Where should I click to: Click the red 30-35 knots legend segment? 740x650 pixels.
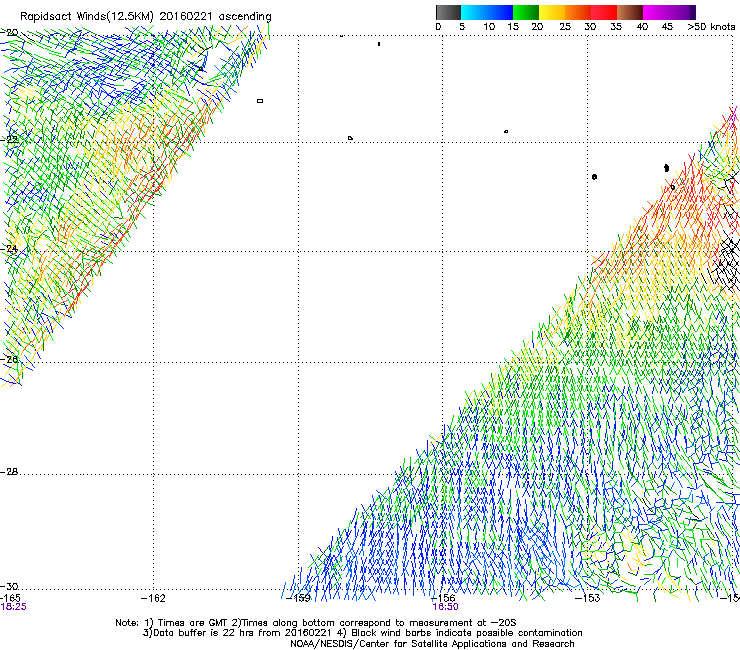pos(604,12)
